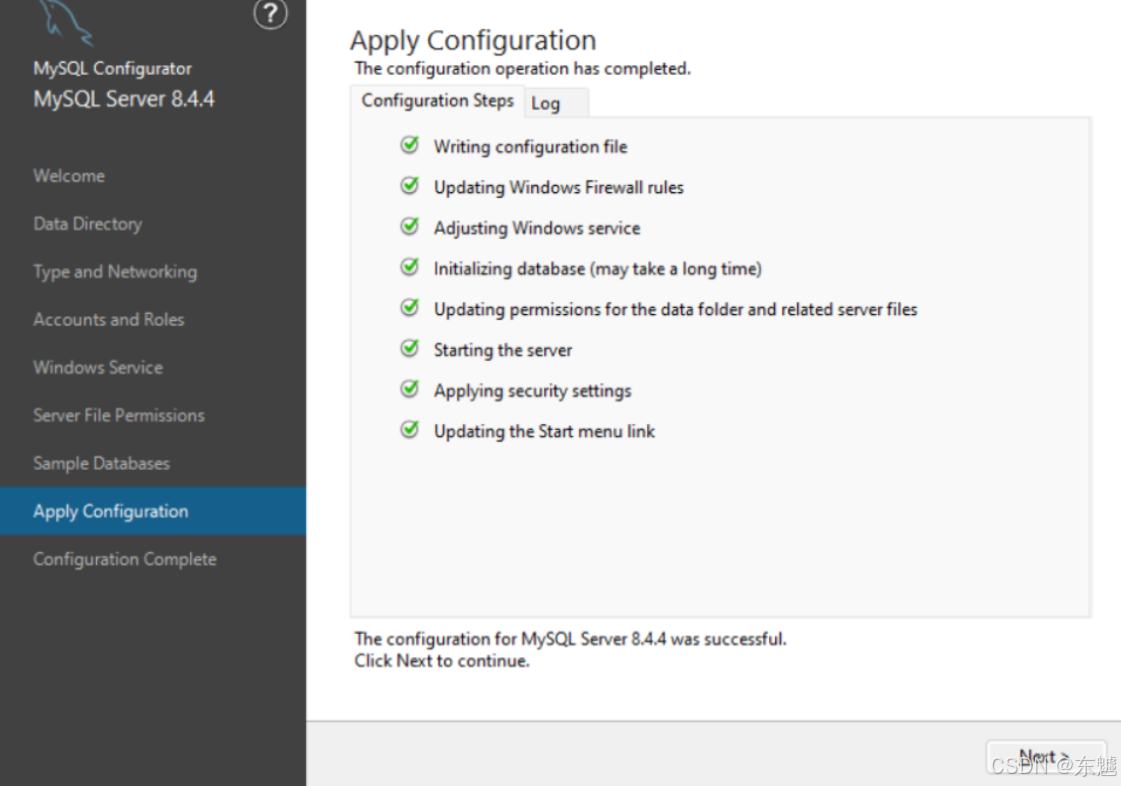Click 'Updating permissions for the data folder' text
The image size is (1121, 786).
tap(676, 309)
